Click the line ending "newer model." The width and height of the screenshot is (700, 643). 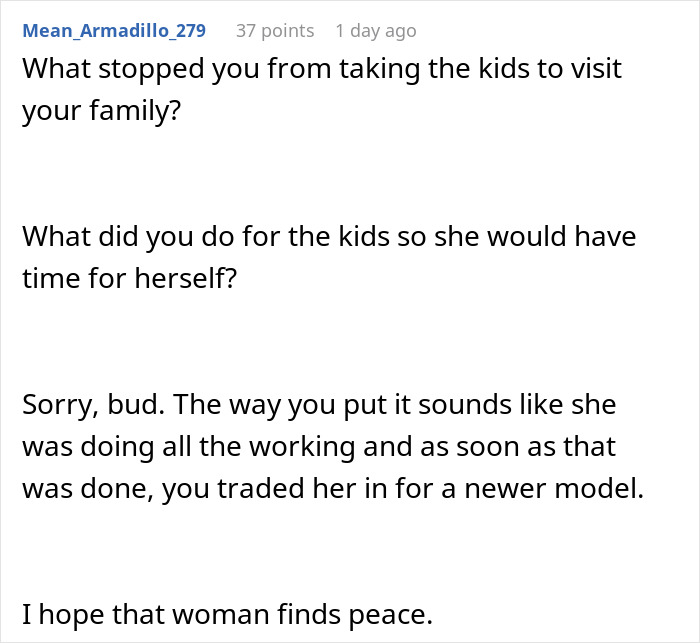(x=331, y=488)
